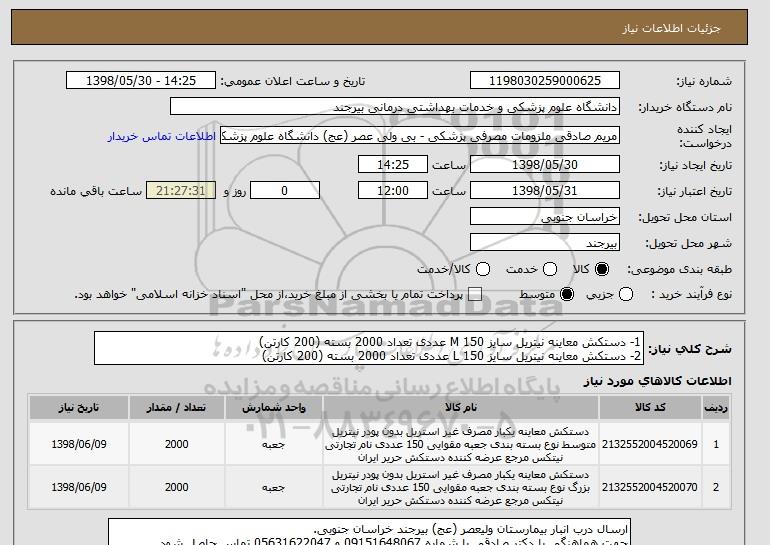Screen dimensions: 770x545
Task: Click the creation date field 1398/05/30
Action: coord(545,164)
